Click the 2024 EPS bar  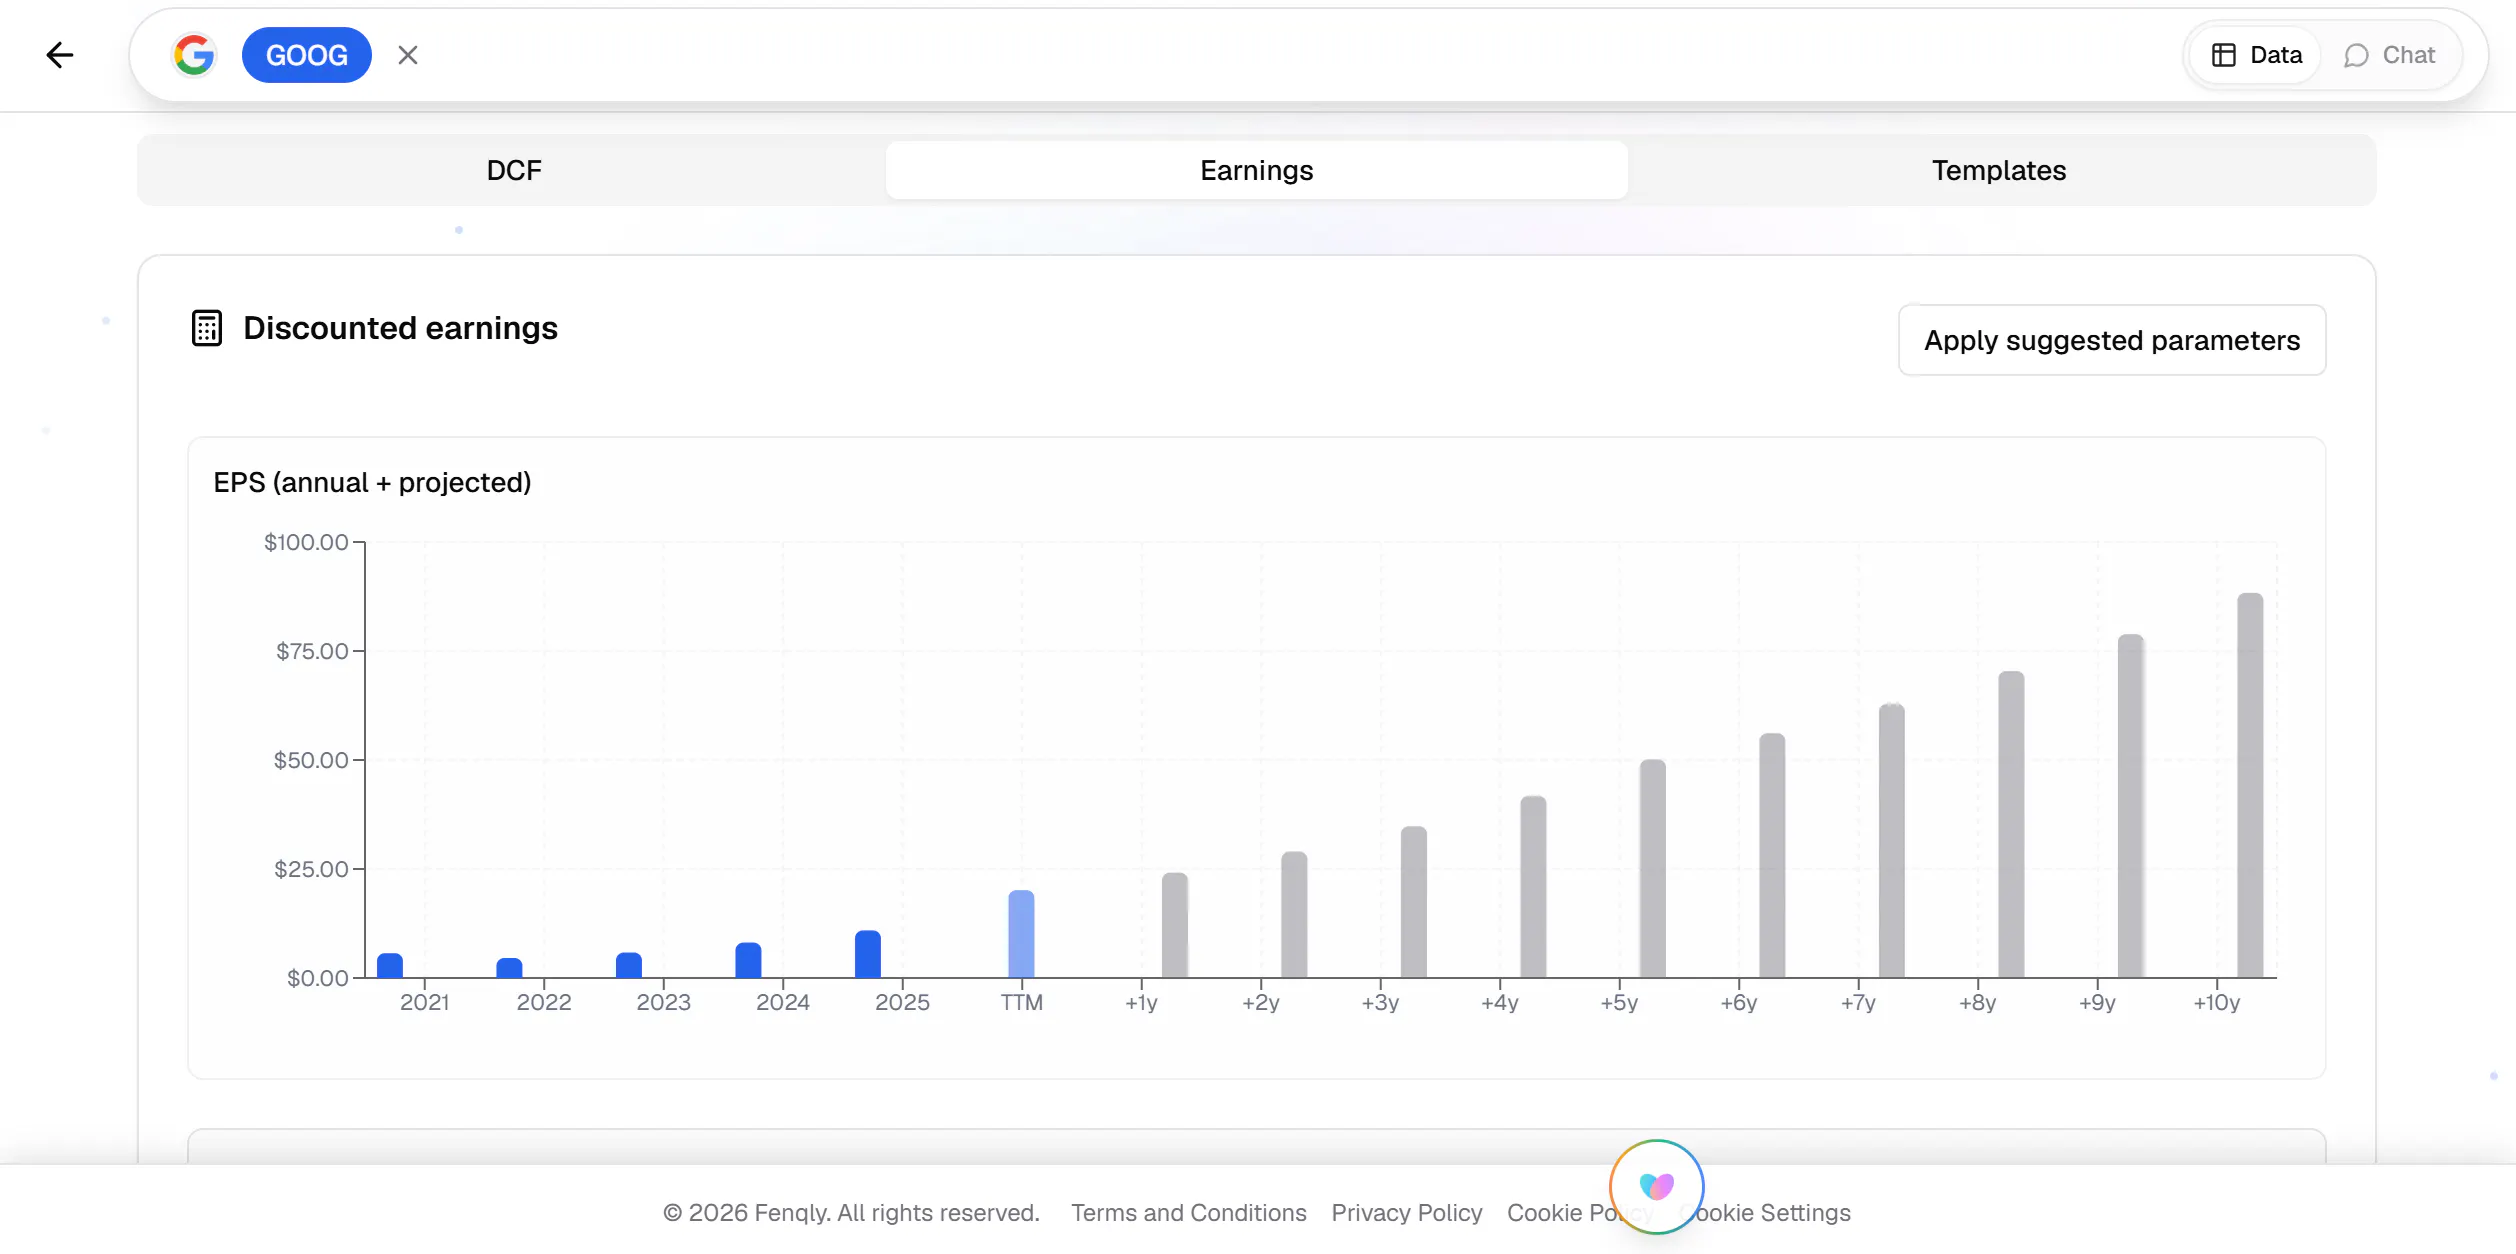click(748, 960)
